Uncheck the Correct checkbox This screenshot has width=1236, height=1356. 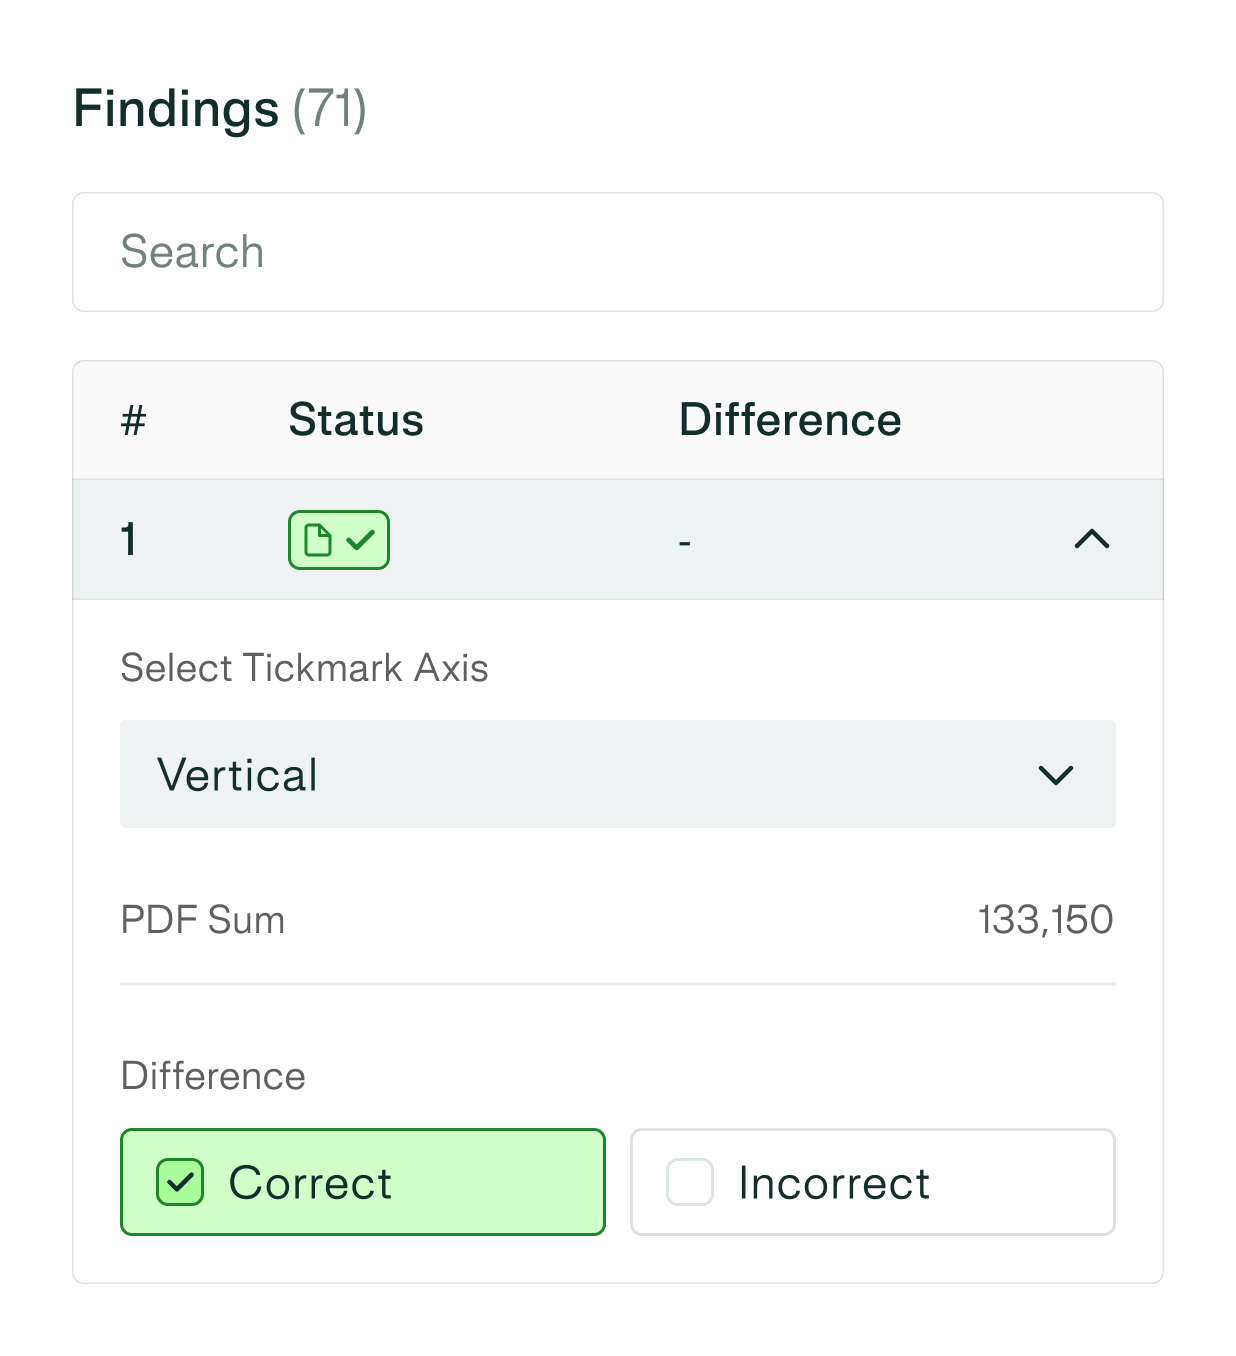(x=180, y=1182)
